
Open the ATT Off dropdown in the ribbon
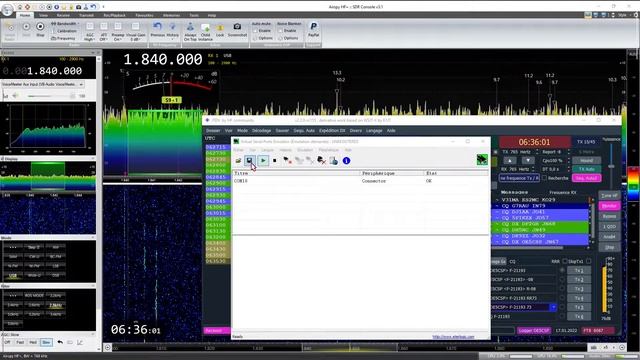pos(104,31)
